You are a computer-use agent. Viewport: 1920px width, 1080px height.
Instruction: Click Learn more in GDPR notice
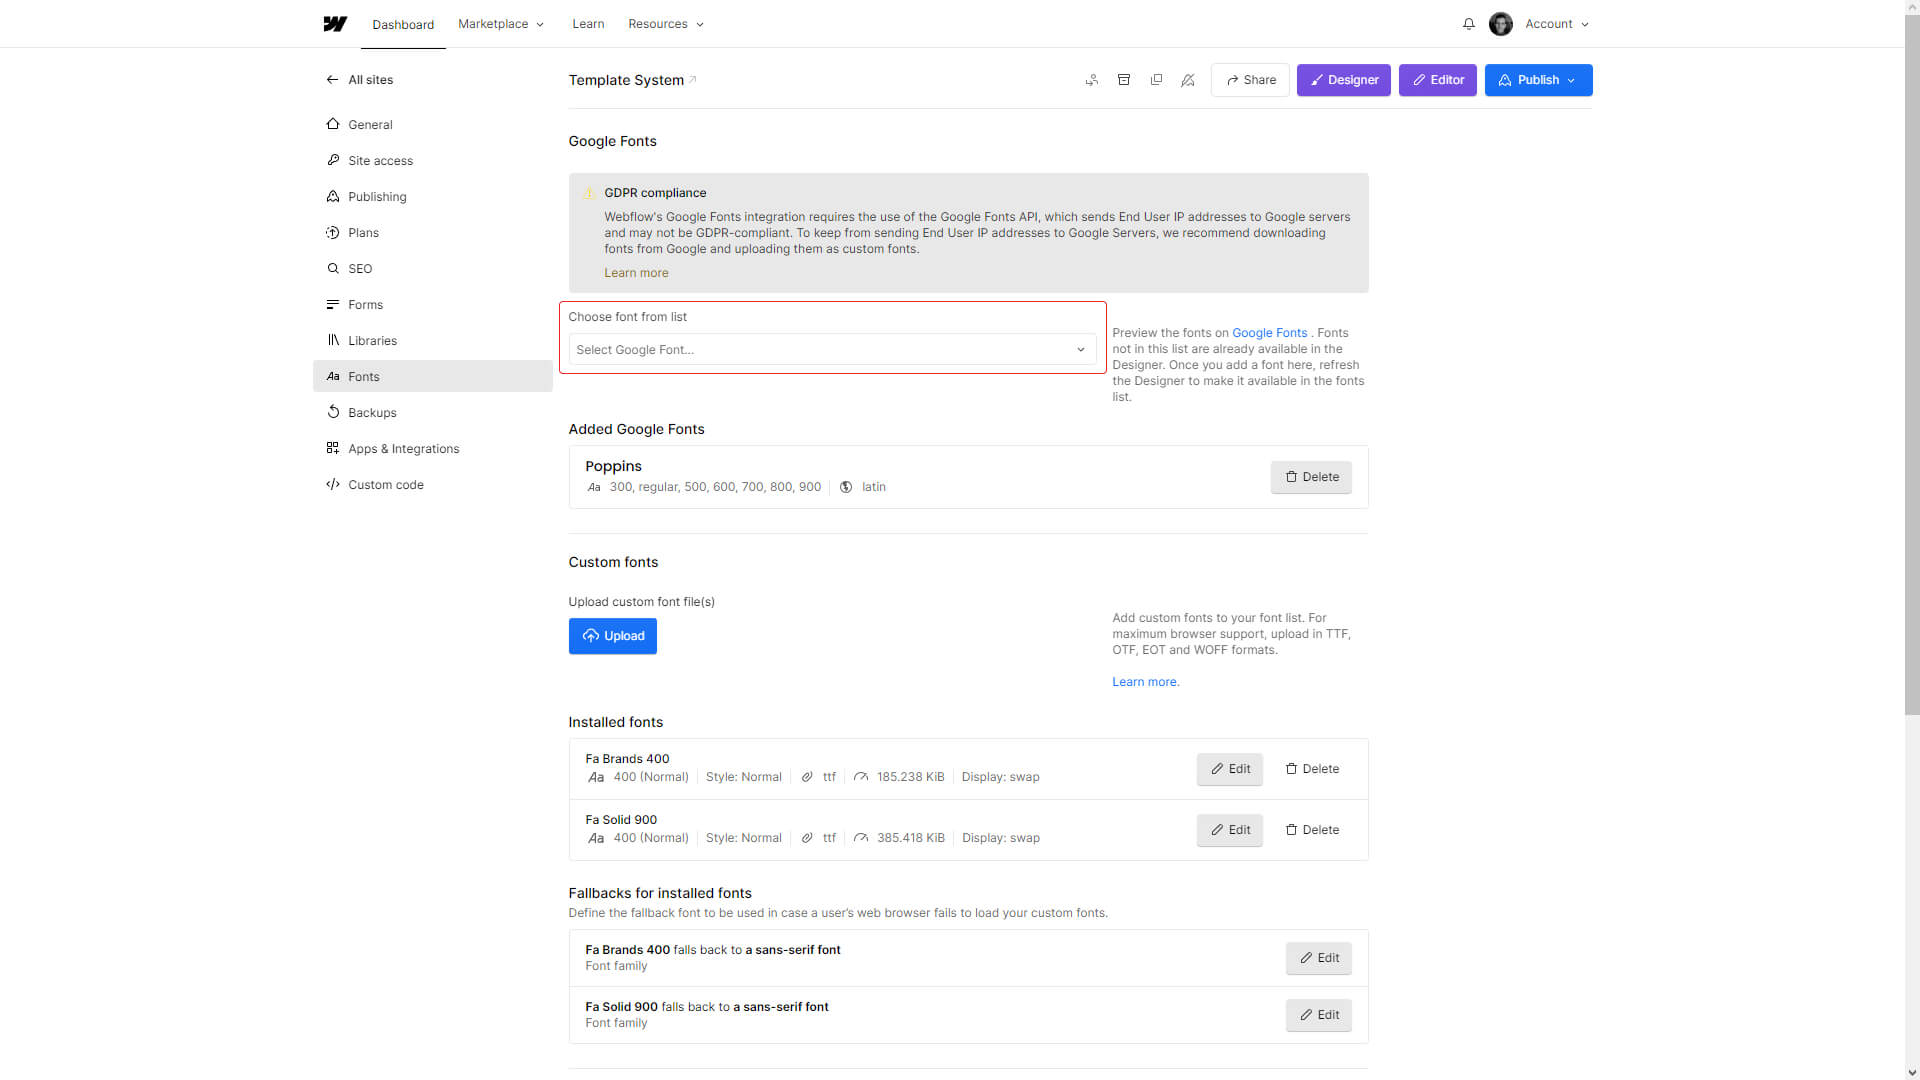click(636, 273)
